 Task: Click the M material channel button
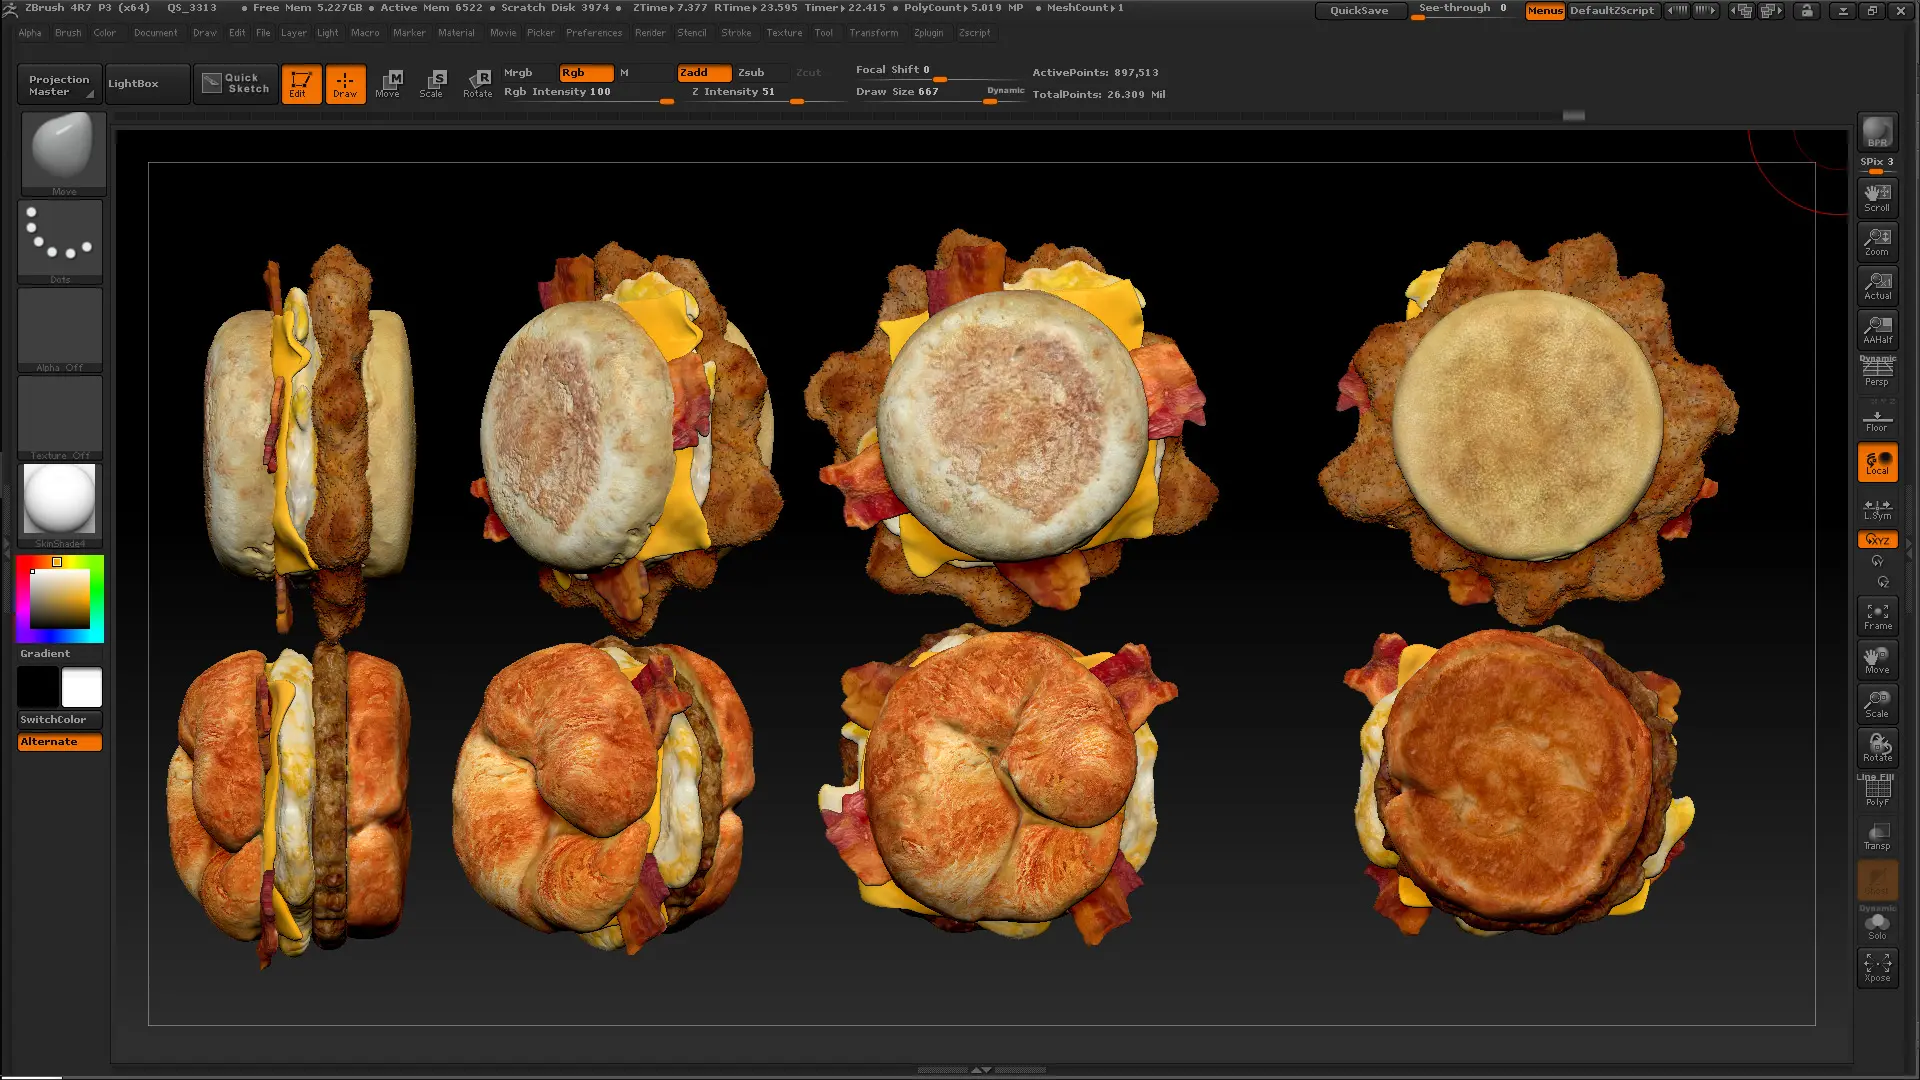[645, 73]
